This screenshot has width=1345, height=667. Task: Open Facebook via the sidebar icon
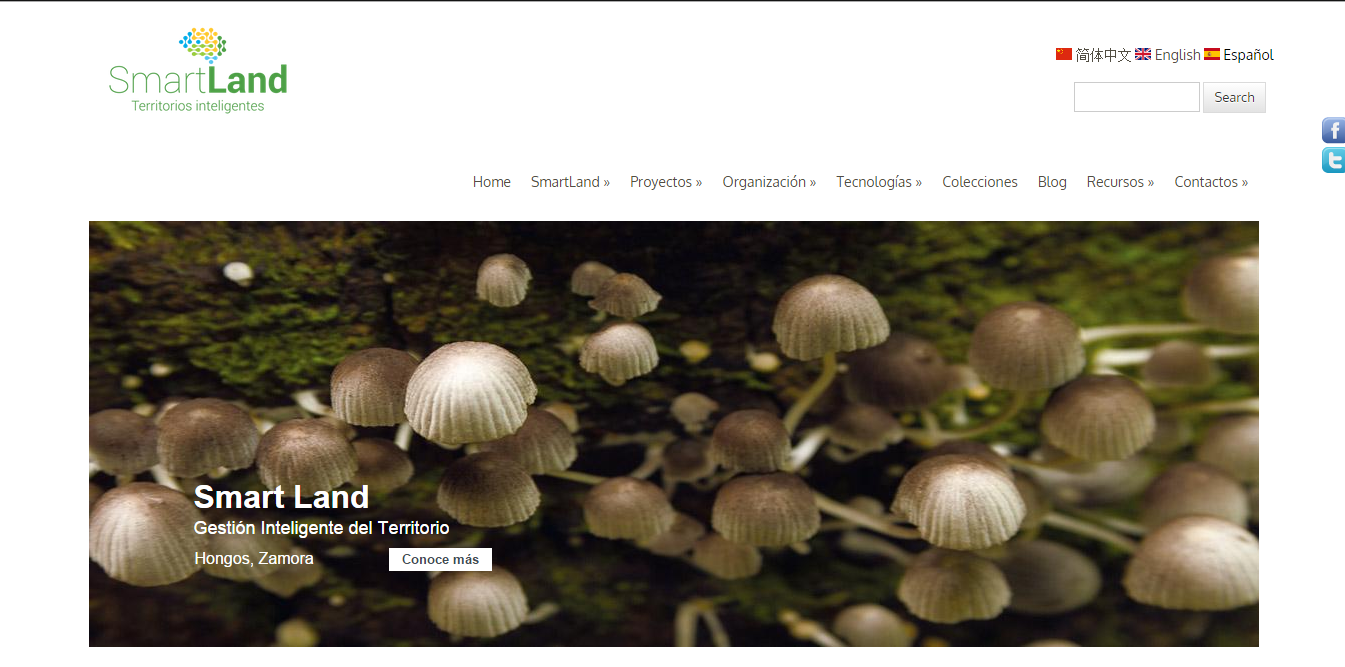click(1332, 130)
